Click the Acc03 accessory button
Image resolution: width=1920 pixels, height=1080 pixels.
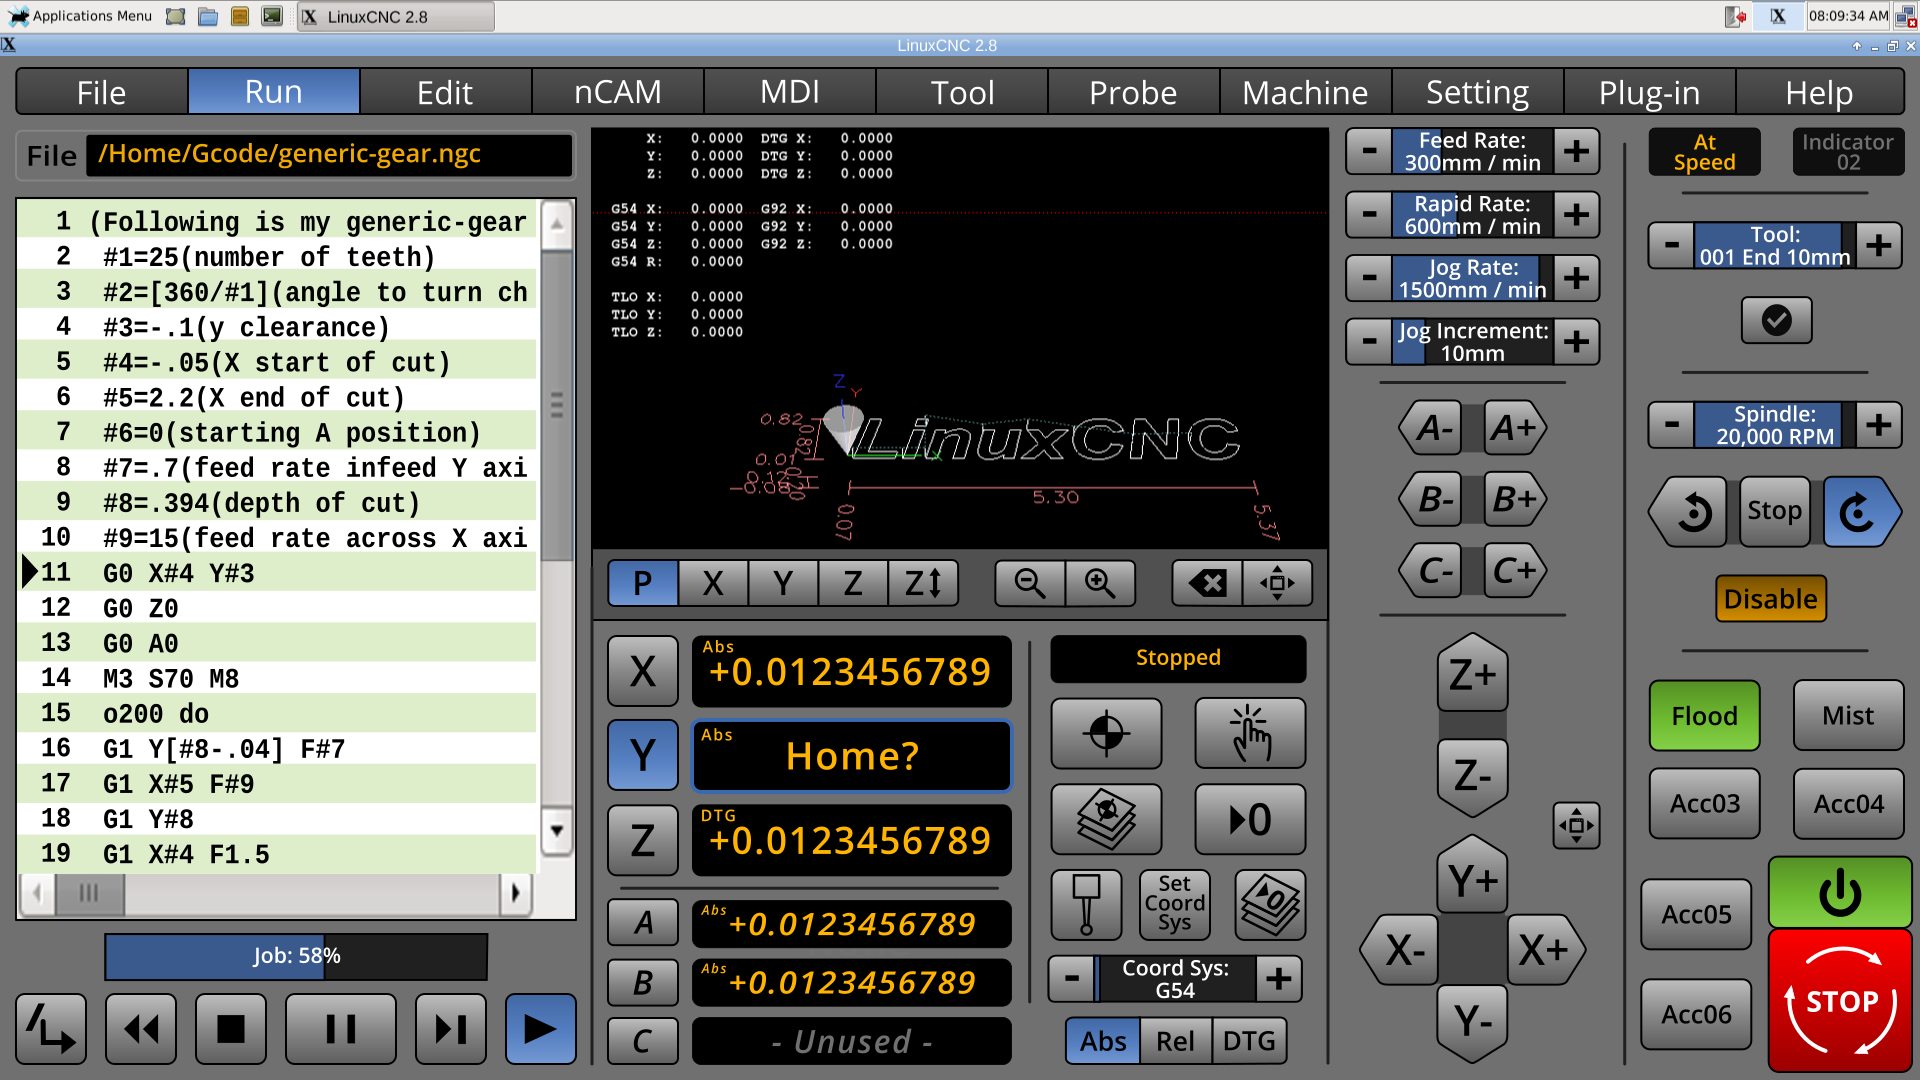tap(1704, 804)
